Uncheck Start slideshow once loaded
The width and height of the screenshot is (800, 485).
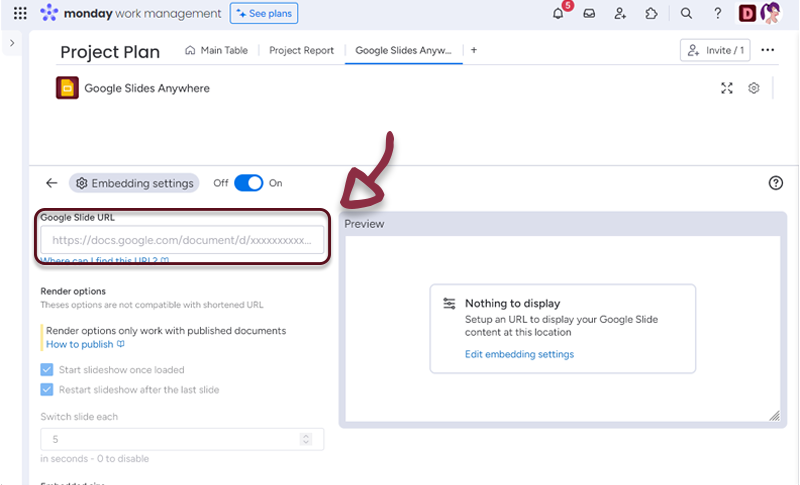click(x=47, y=369)
